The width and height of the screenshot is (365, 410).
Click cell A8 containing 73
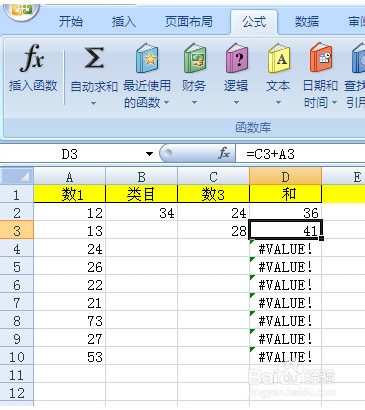coord(69,321)
